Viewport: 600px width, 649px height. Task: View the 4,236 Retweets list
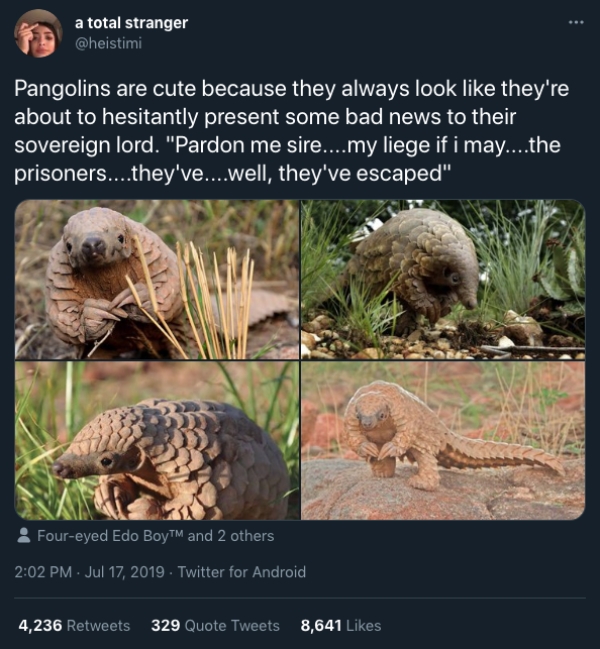point(74,625)
